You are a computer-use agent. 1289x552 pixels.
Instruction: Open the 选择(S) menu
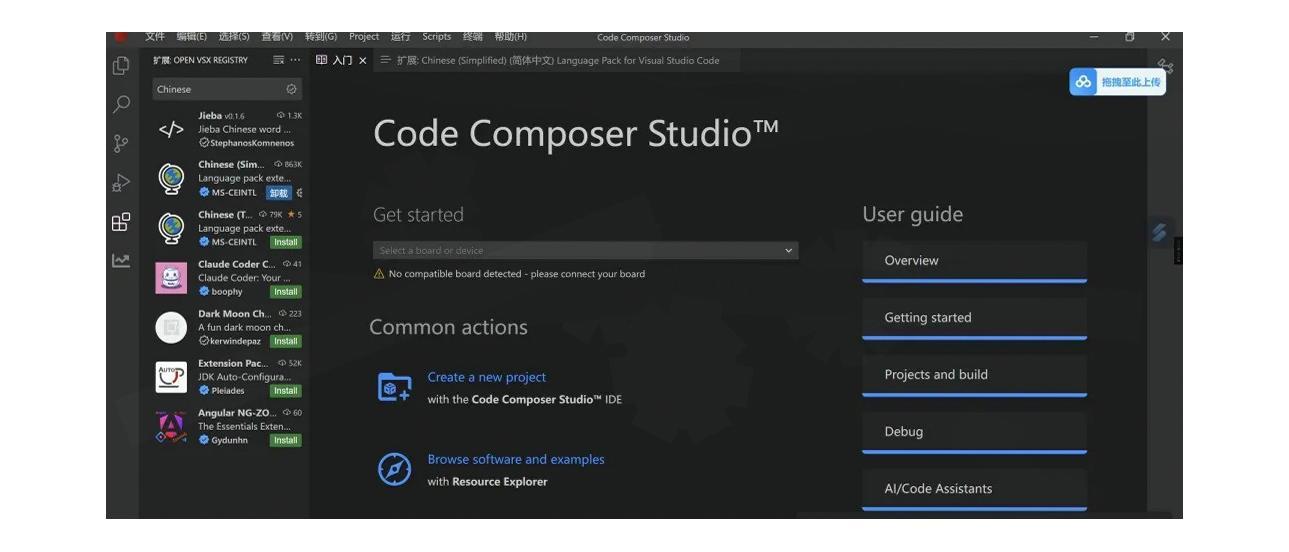tap(234, 37)
